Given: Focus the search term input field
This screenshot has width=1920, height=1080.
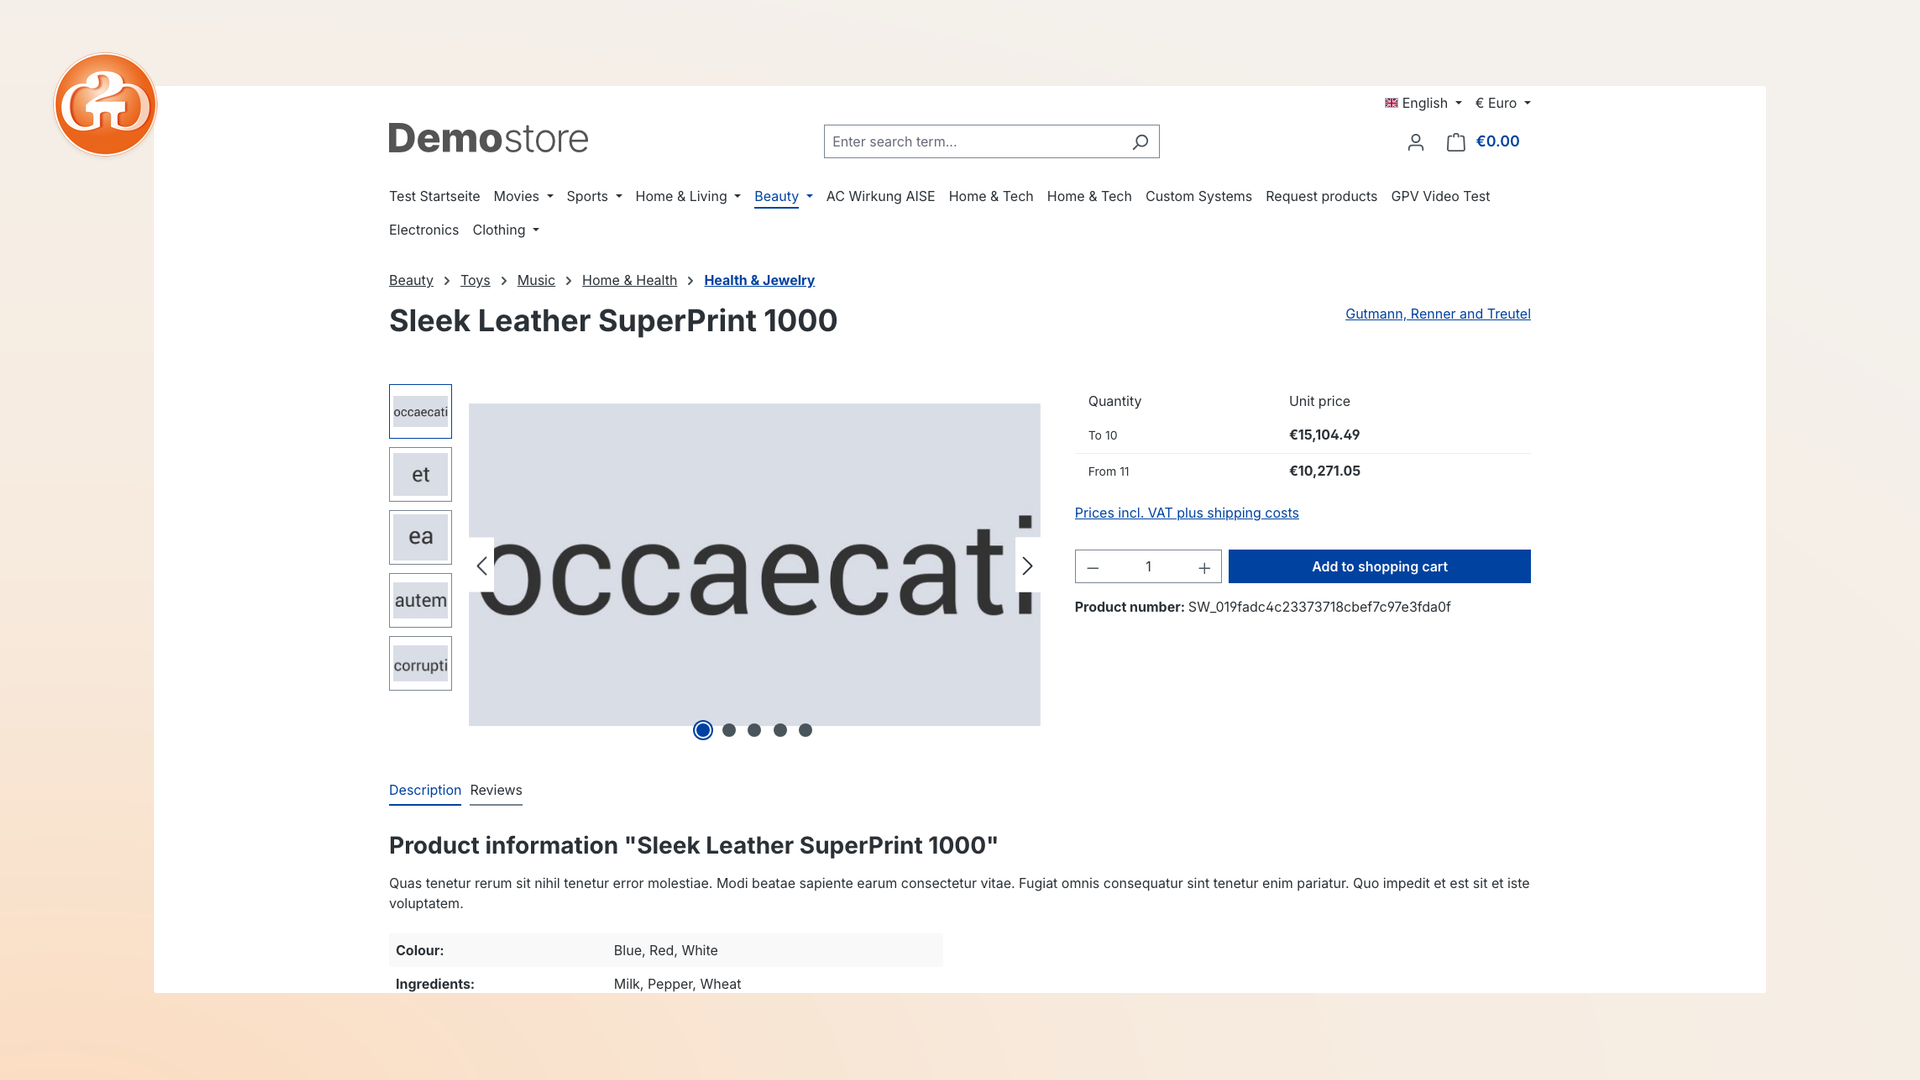Looking at the screenshot, I should coord(975,142).
